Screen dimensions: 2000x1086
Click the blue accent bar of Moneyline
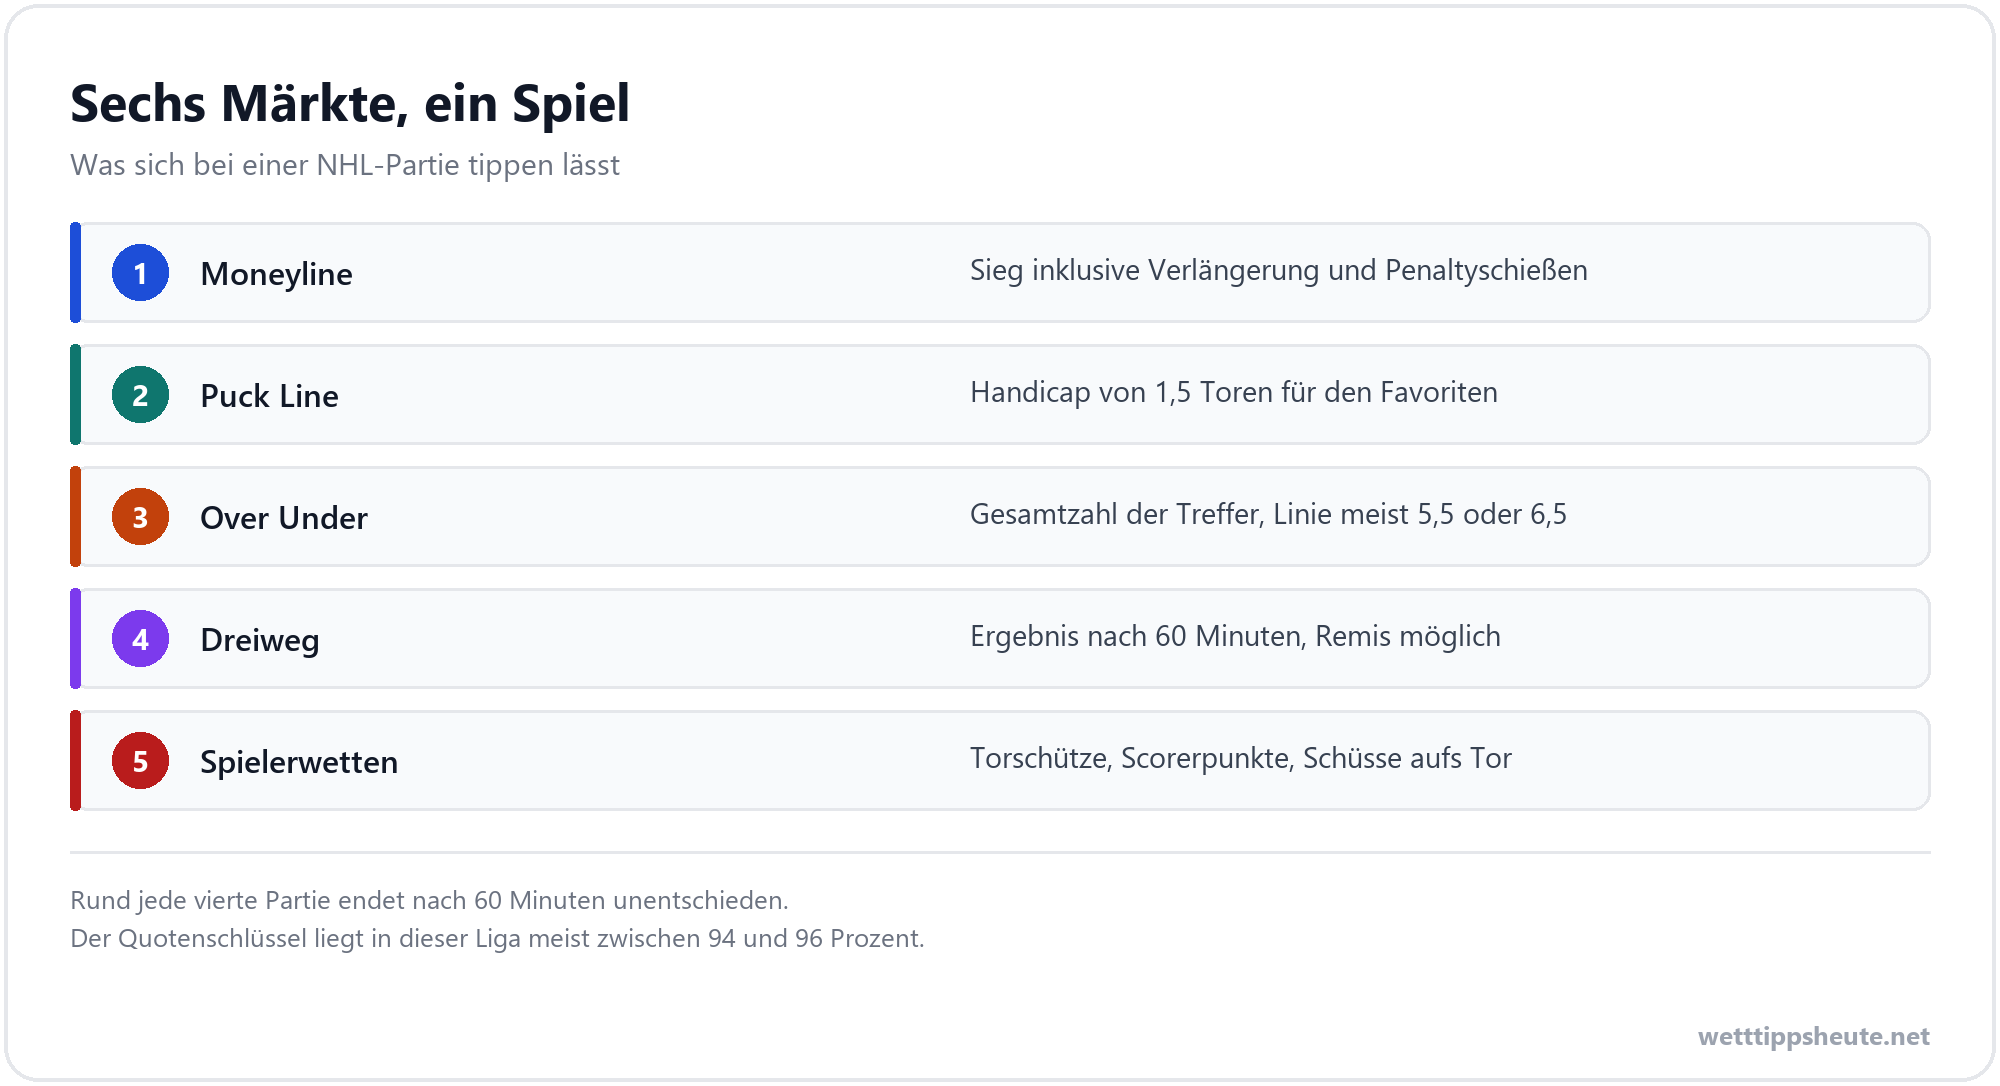click(75, 273)
